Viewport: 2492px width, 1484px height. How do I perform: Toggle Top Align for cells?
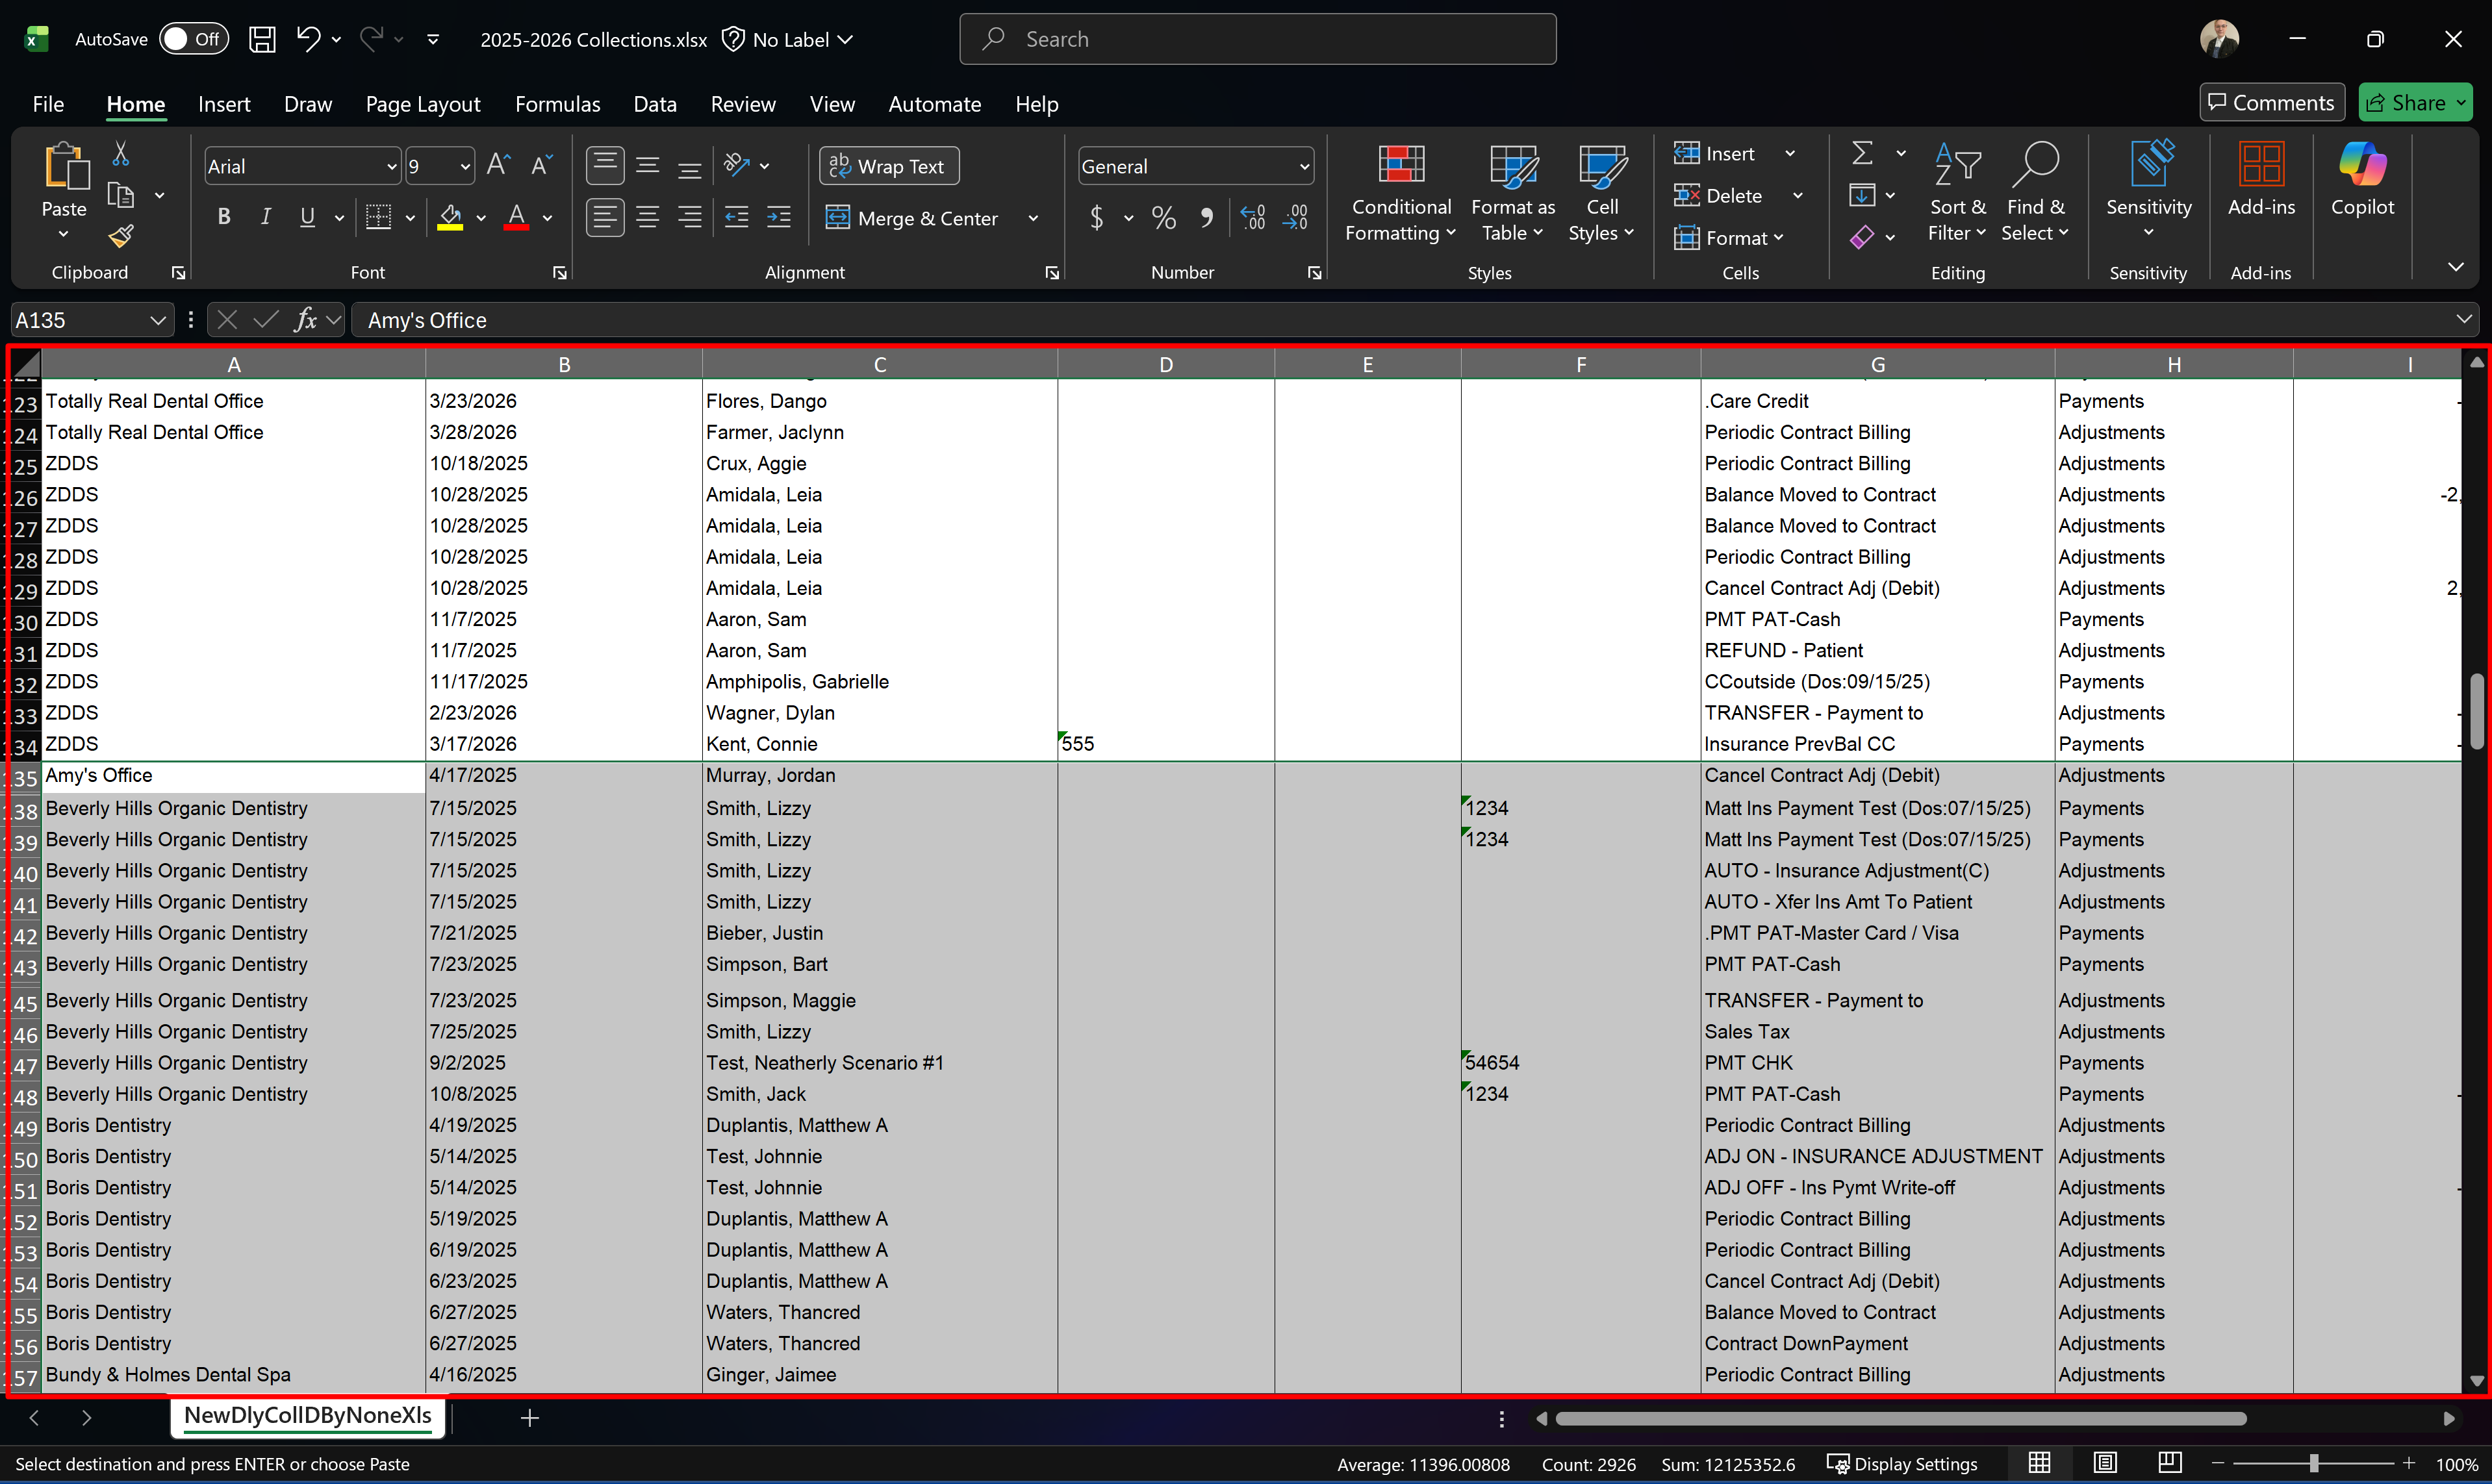point(604,165)
